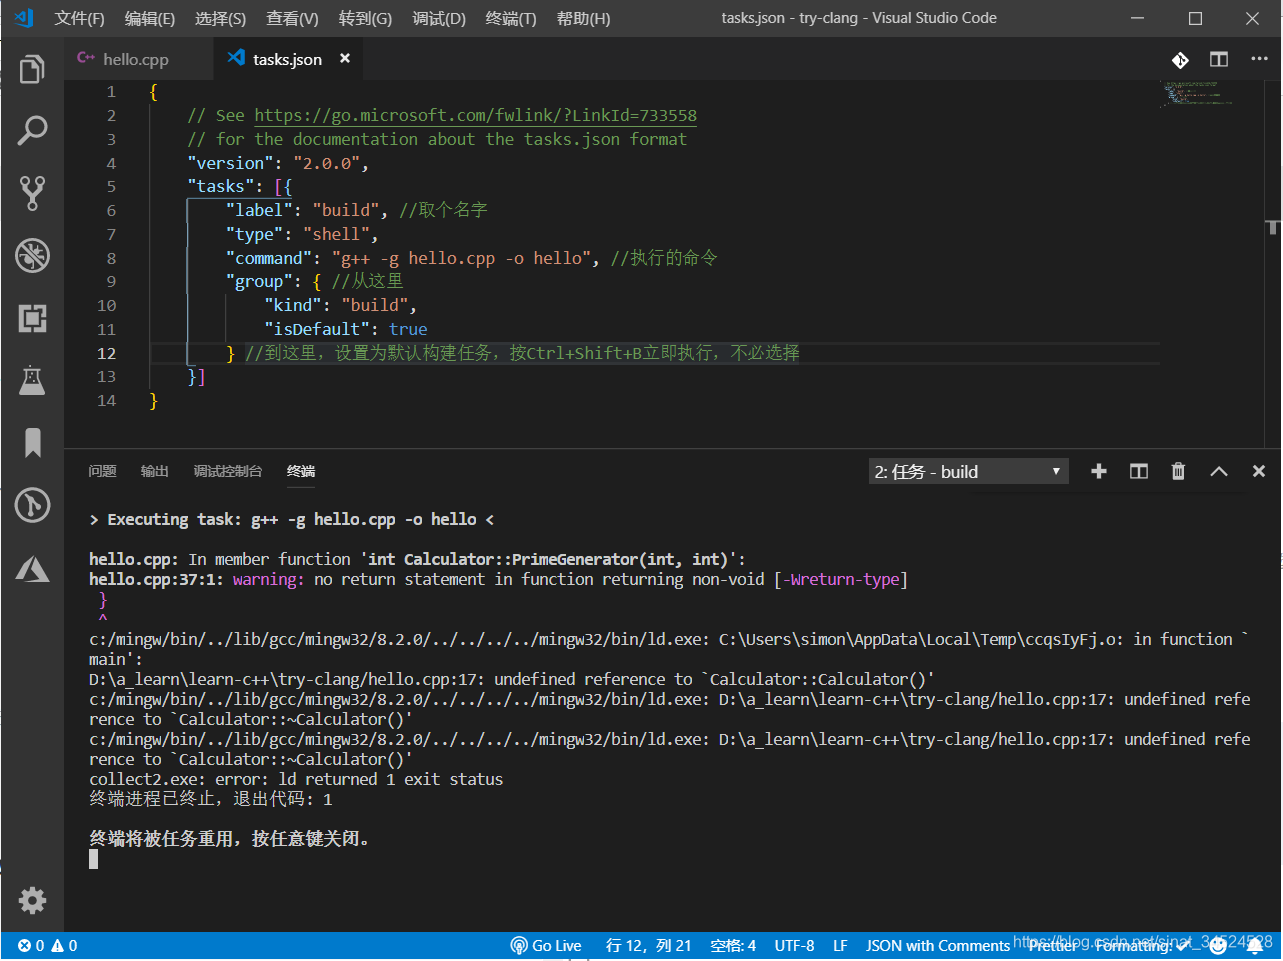The image size is (1283, 961).
Task: Open the Test flask view
Action: [x=32, y=380]
